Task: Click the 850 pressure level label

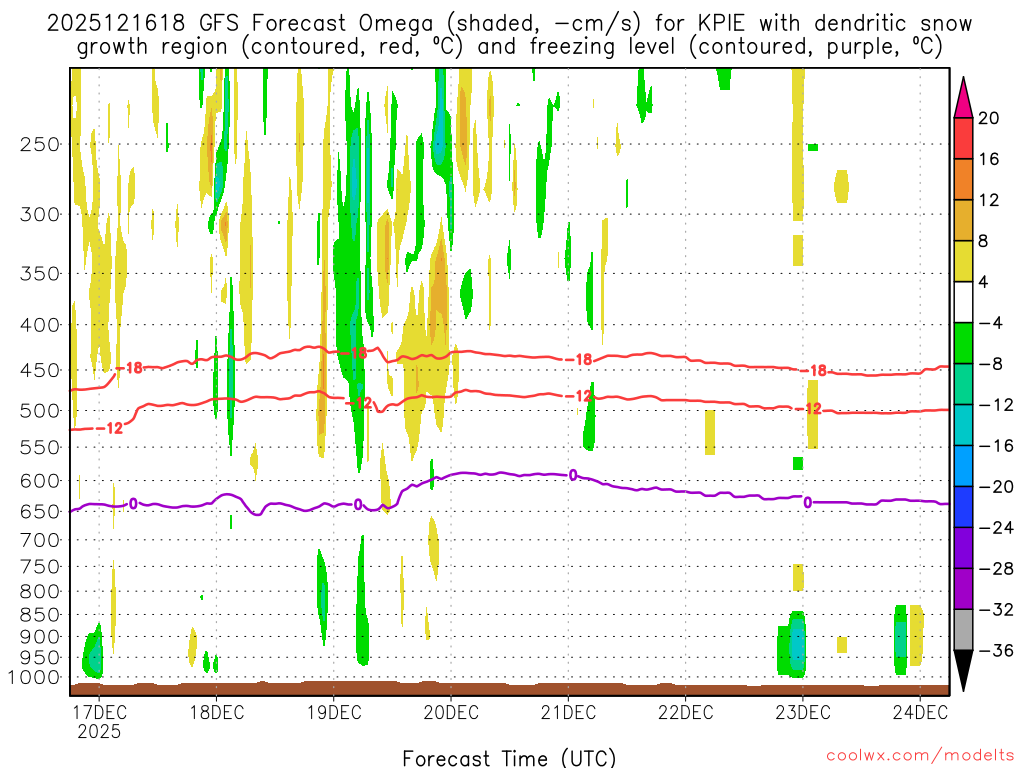Action: pos(40,615)
